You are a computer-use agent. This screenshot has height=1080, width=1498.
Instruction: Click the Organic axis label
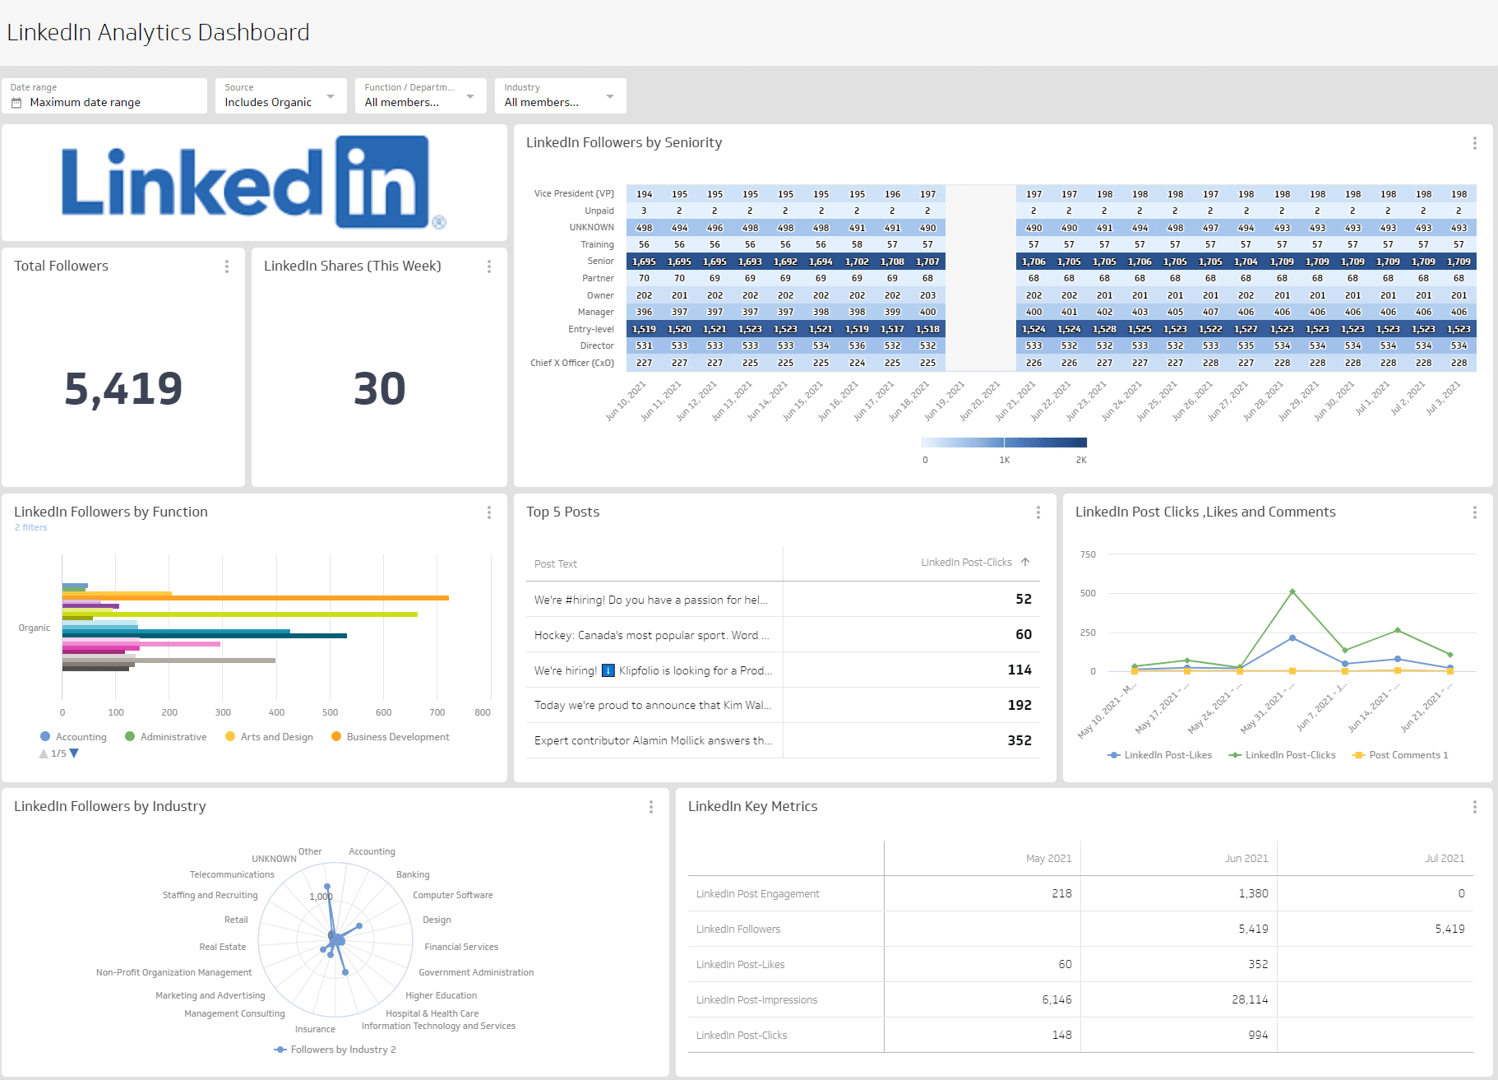pos(34,628)
